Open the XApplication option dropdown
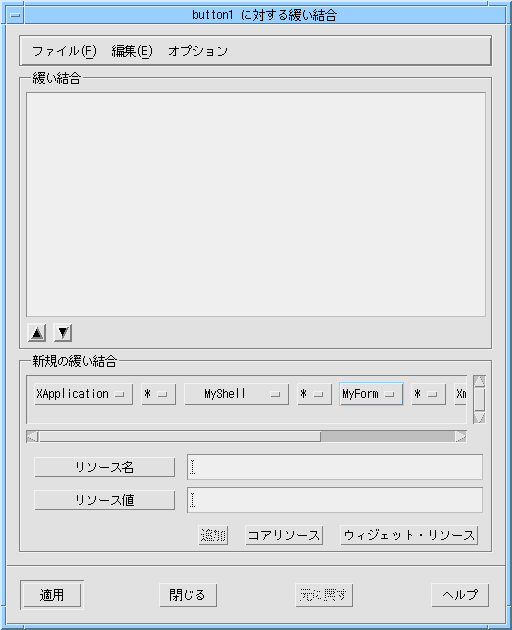 [x=84, y=394]
